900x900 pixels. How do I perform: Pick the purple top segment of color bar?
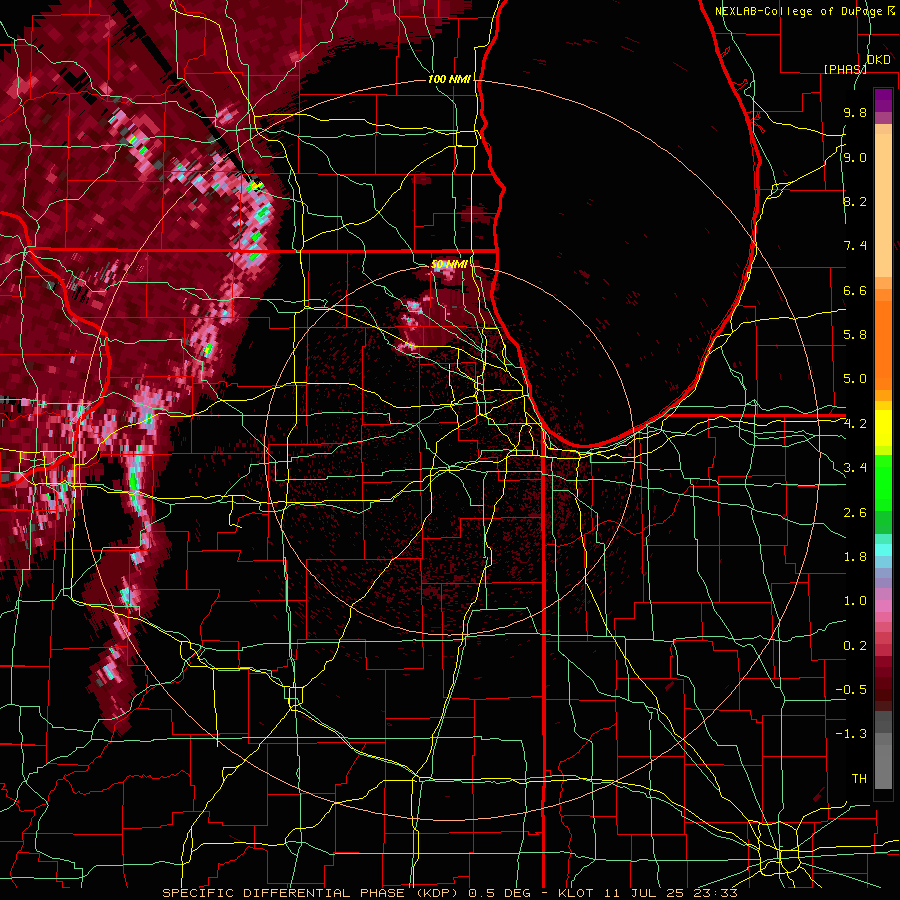point(883,100)
